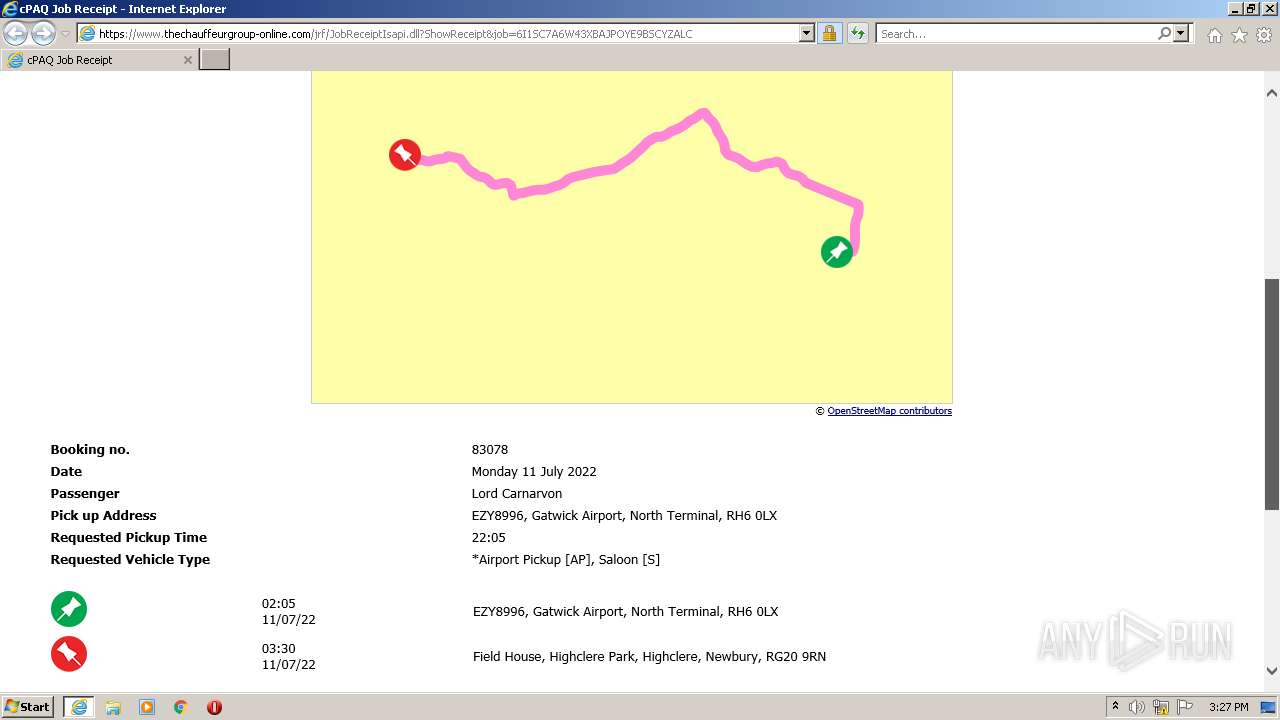Click the Action Center flag icon

point(1185,707)
